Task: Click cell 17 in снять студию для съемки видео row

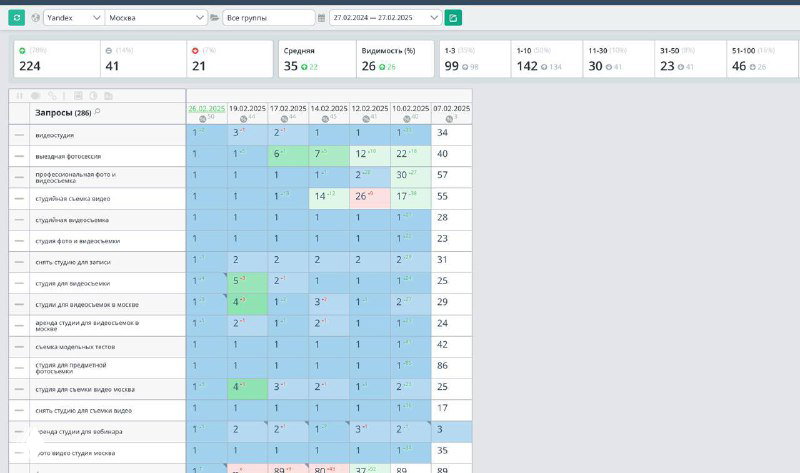Action: pos(452,410)
